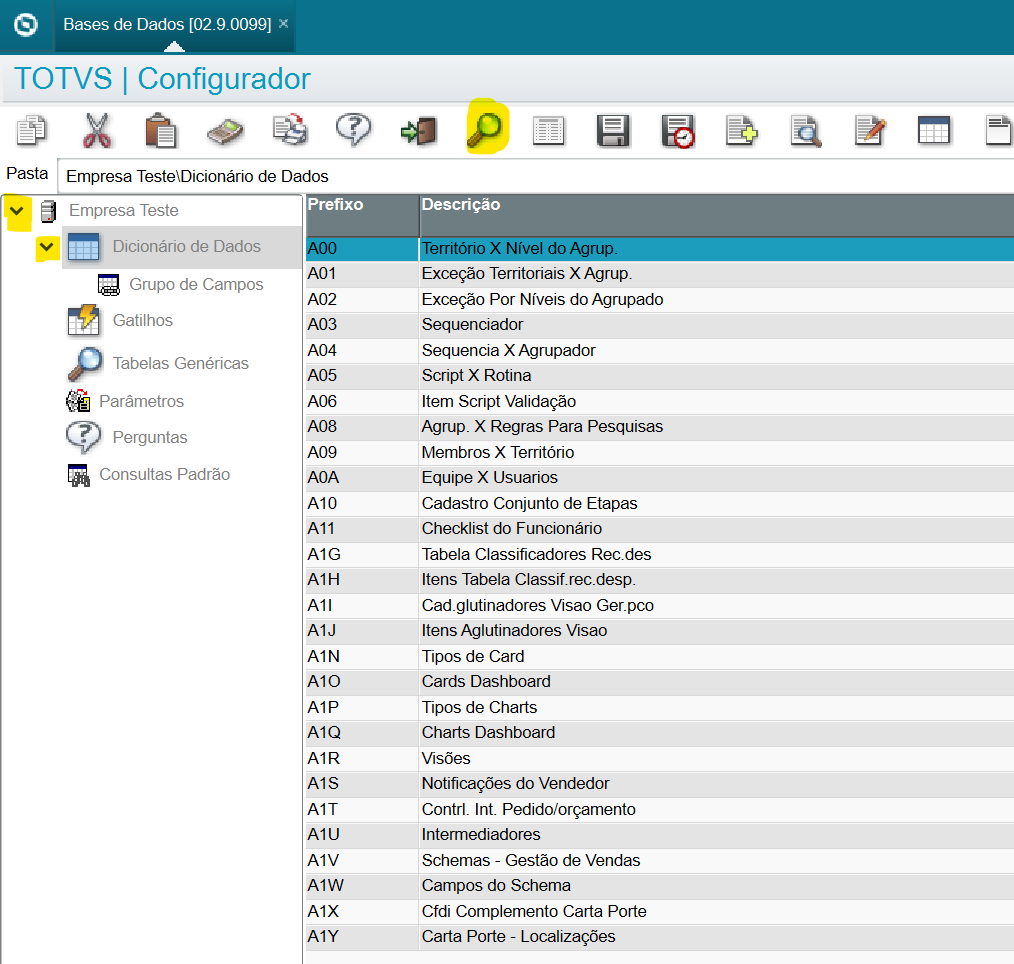Select the Cadastro Conjunto de Etapas row

click(660, 504)
